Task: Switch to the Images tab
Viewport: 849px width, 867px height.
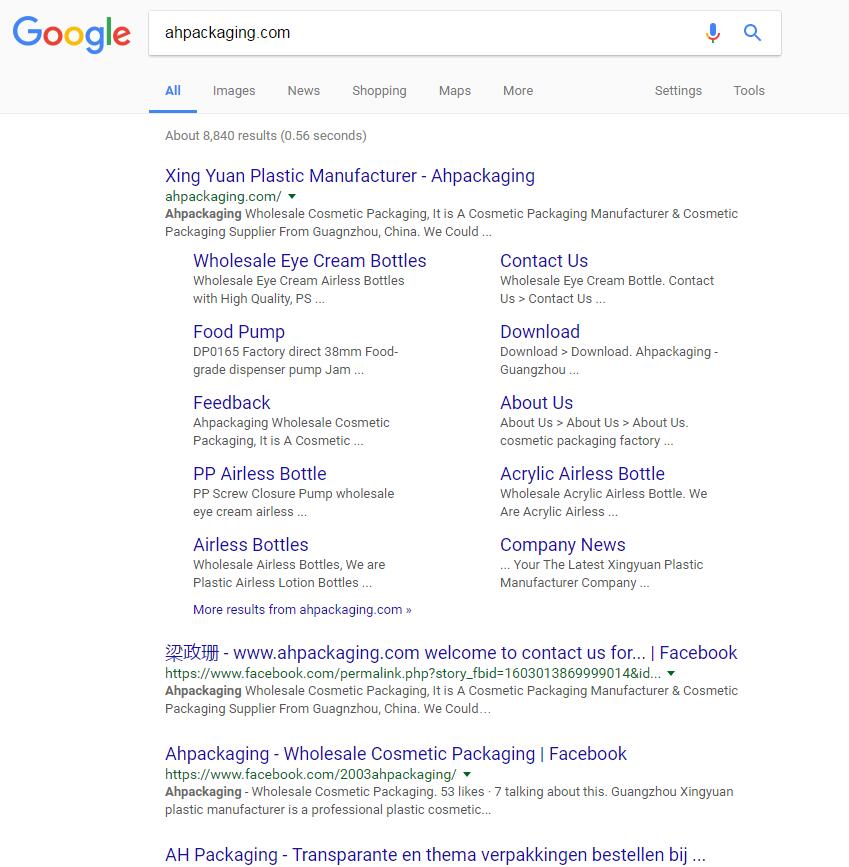Action: click(234, 91)
